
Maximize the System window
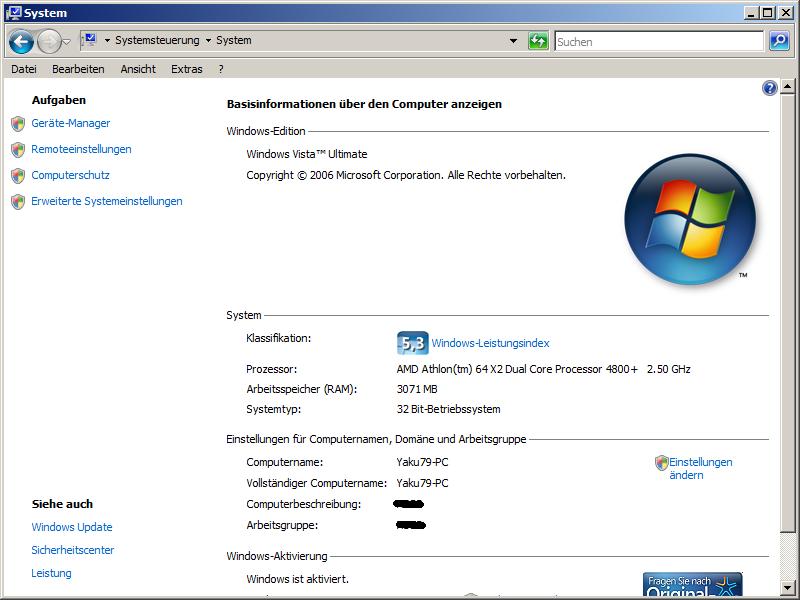click(767, 13)
